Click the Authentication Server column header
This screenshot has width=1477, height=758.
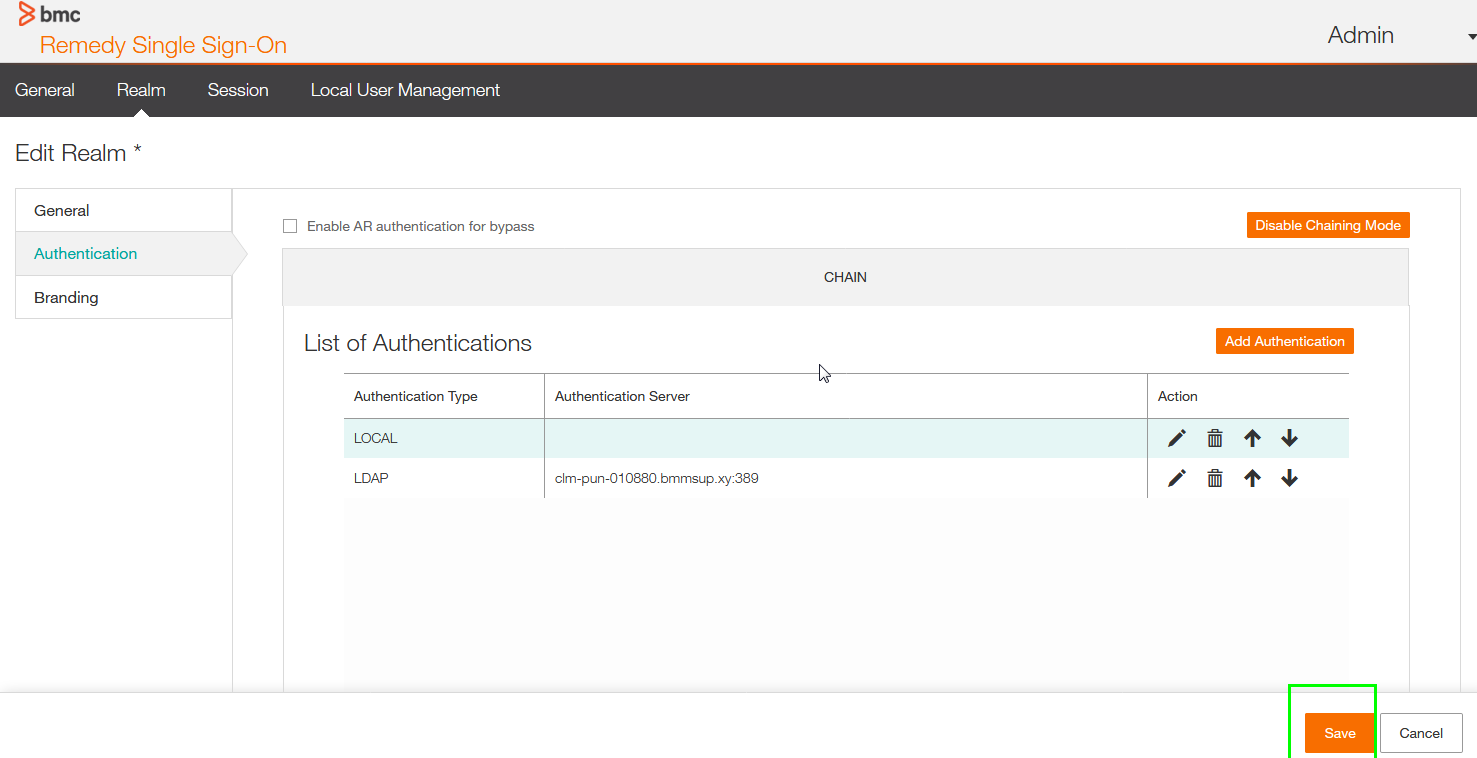click(x=846, y=396)
